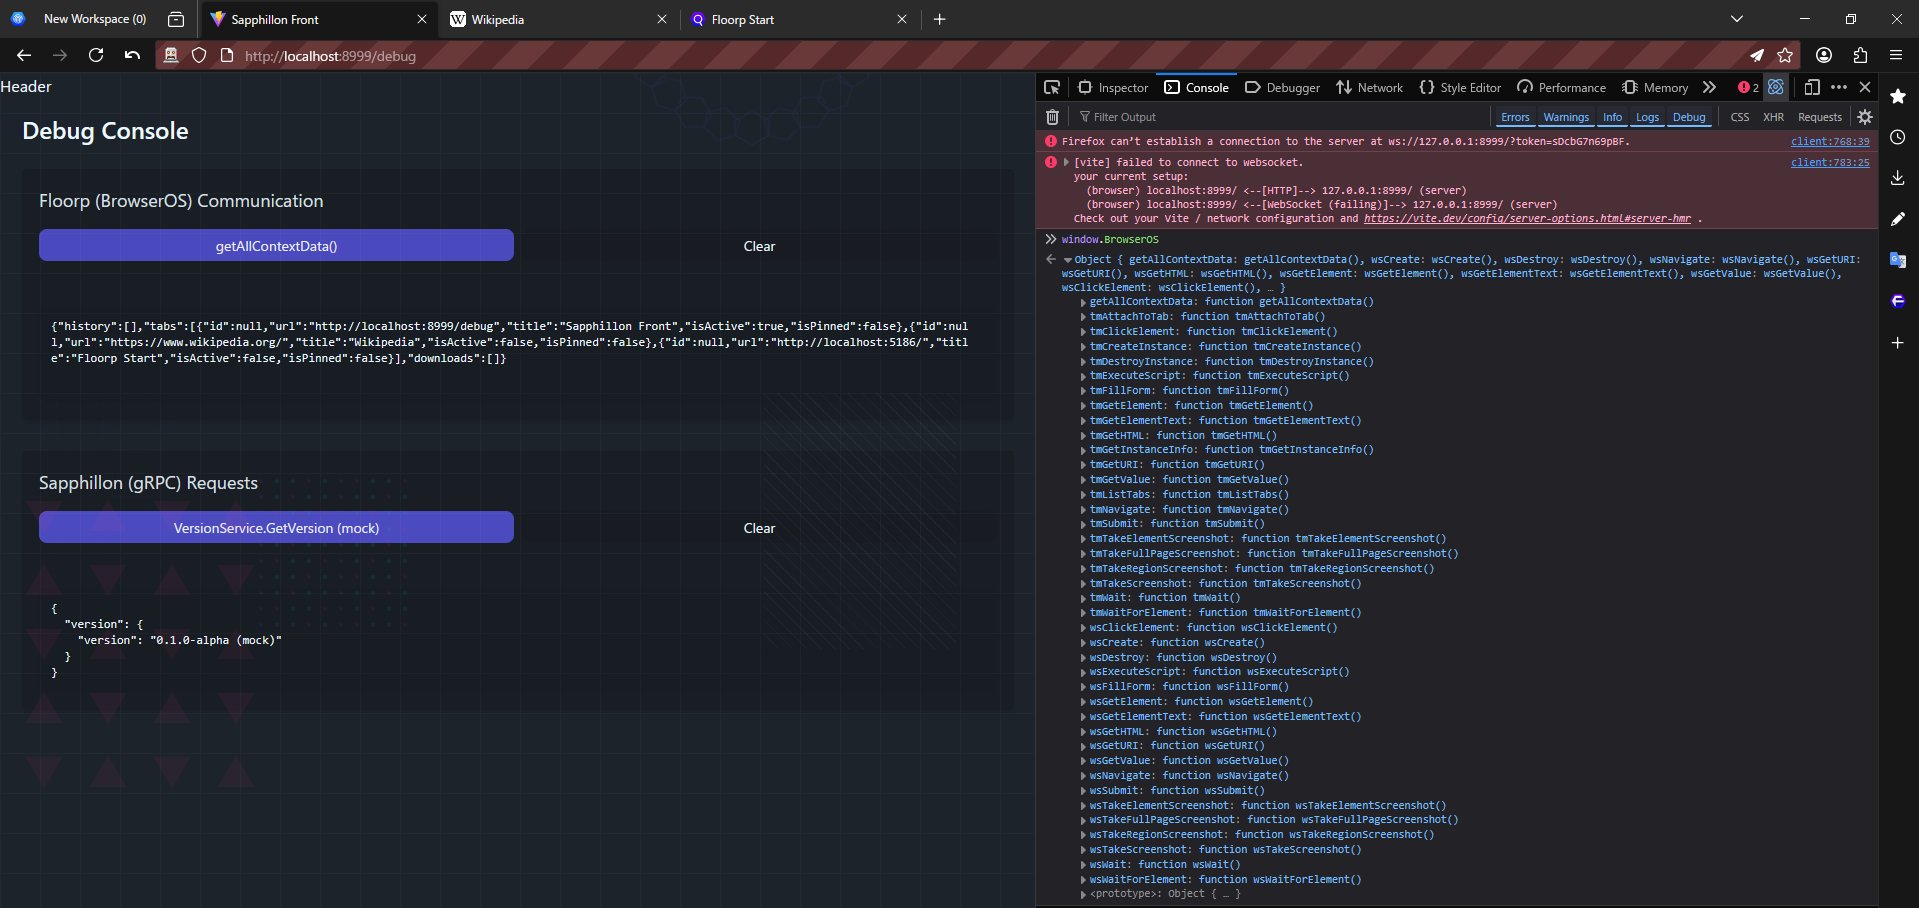This screenshot has height=908, width=1919.
Task: Toggle the Errors console filter
Action: click(x=1515, y=117)
